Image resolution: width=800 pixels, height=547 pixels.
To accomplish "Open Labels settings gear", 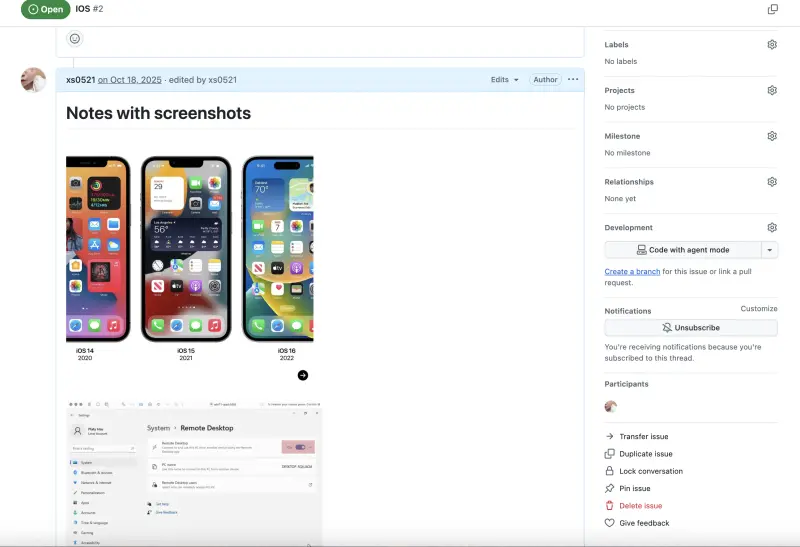I will [x=772, y=45].
